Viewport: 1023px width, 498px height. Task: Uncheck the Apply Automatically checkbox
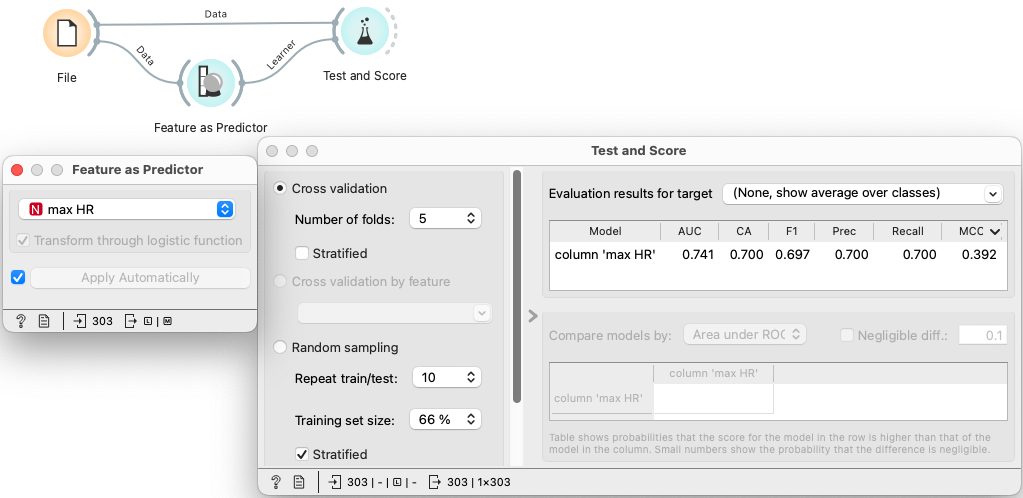(18, 277)
